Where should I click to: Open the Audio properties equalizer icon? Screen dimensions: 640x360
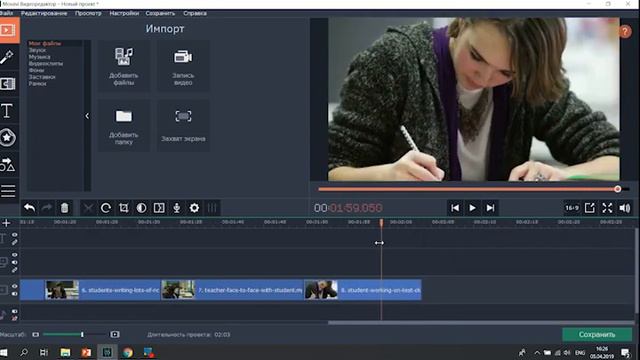[x=212, y=208]
